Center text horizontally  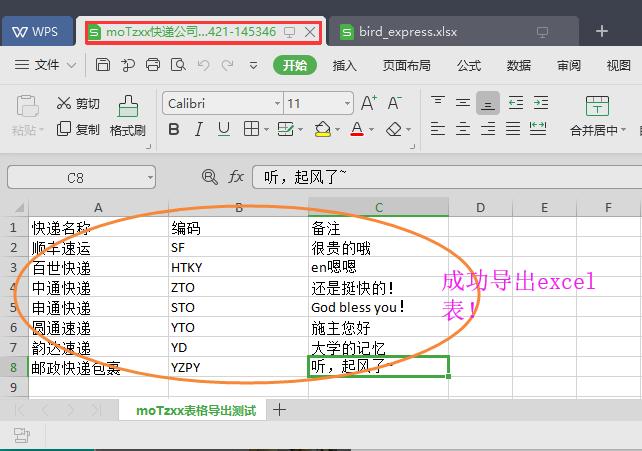[x=463, y=129]
